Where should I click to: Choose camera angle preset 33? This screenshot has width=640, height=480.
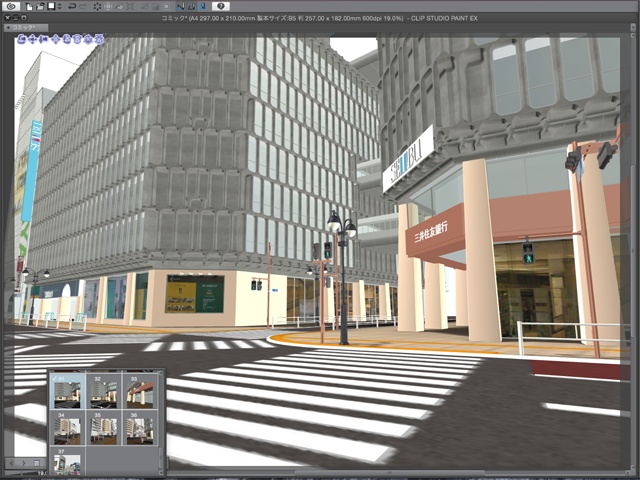[140, 392]
